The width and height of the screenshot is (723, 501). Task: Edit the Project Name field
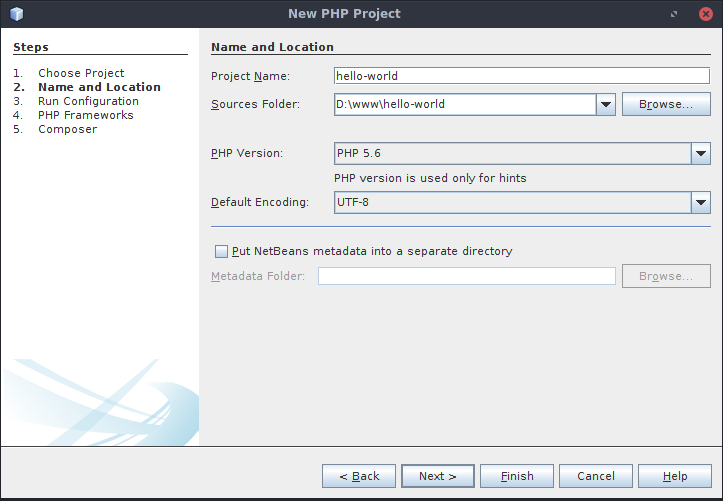point(522,76)
